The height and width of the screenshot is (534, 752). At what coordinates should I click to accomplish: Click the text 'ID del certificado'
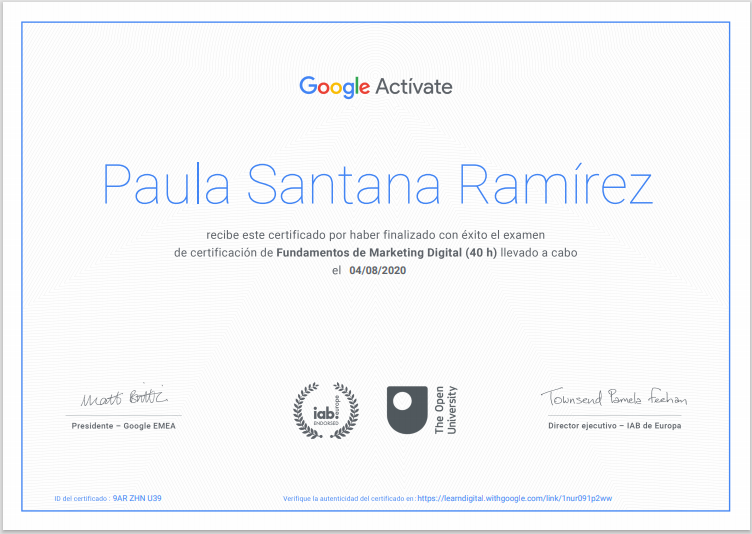point(81,499)
